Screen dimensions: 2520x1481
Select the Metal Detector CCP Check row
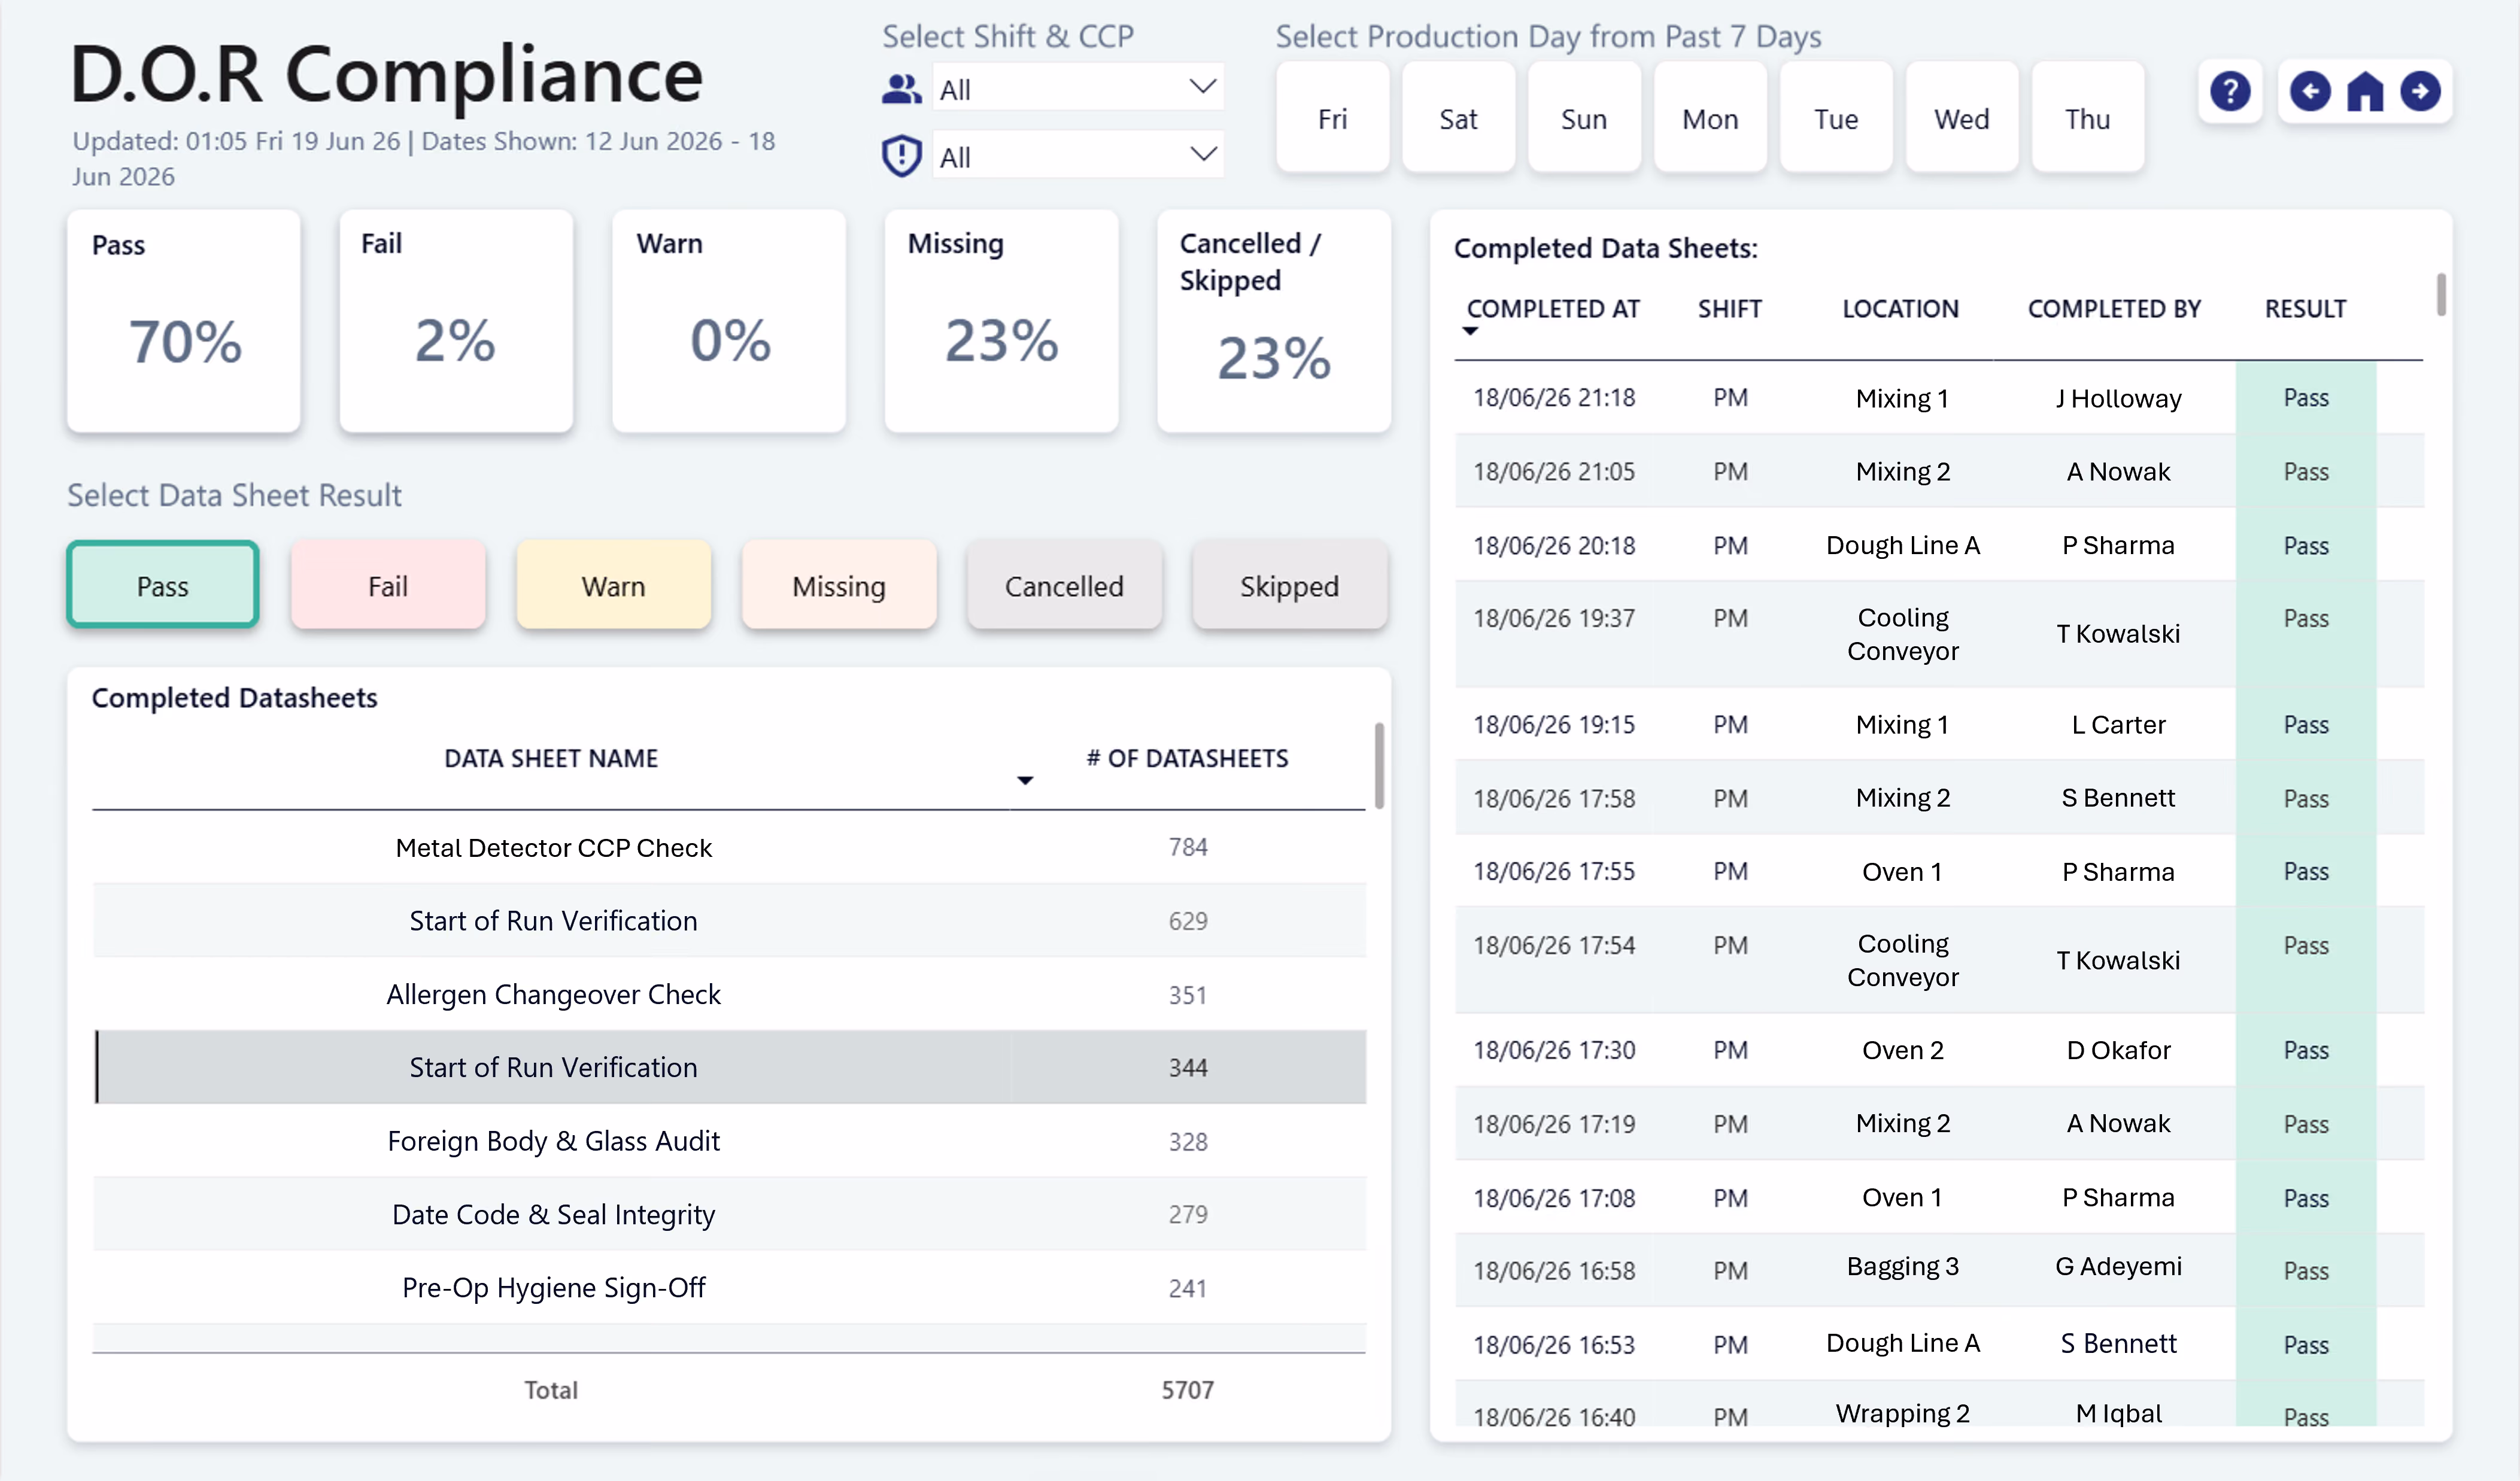point(730,847)
